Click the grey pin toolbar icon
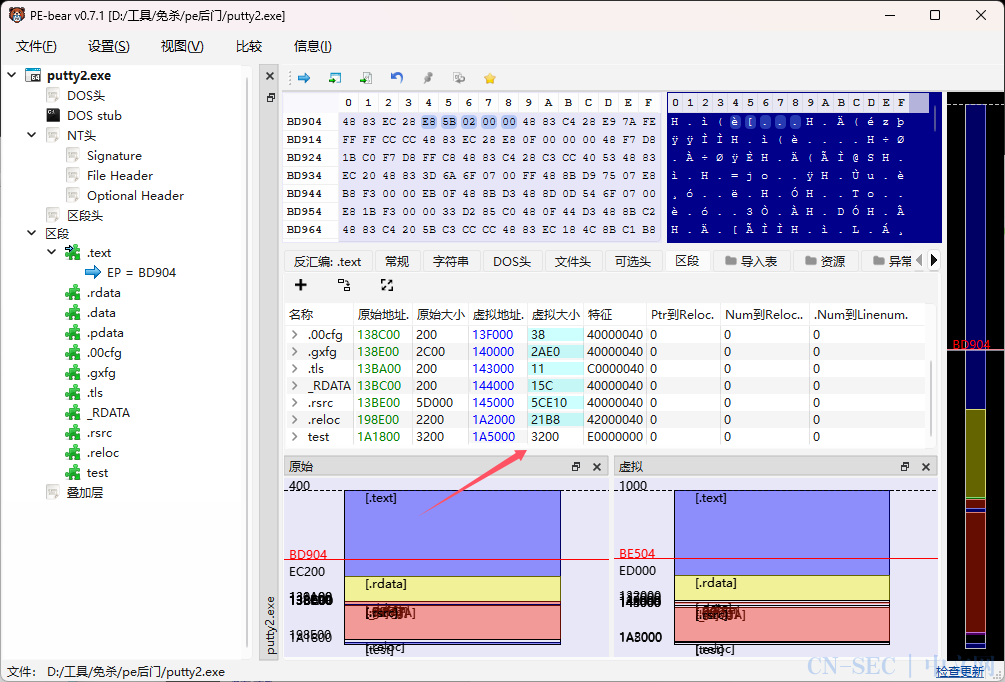The width and height of the screenshot is (1005, 682). [x=428, y=78]
